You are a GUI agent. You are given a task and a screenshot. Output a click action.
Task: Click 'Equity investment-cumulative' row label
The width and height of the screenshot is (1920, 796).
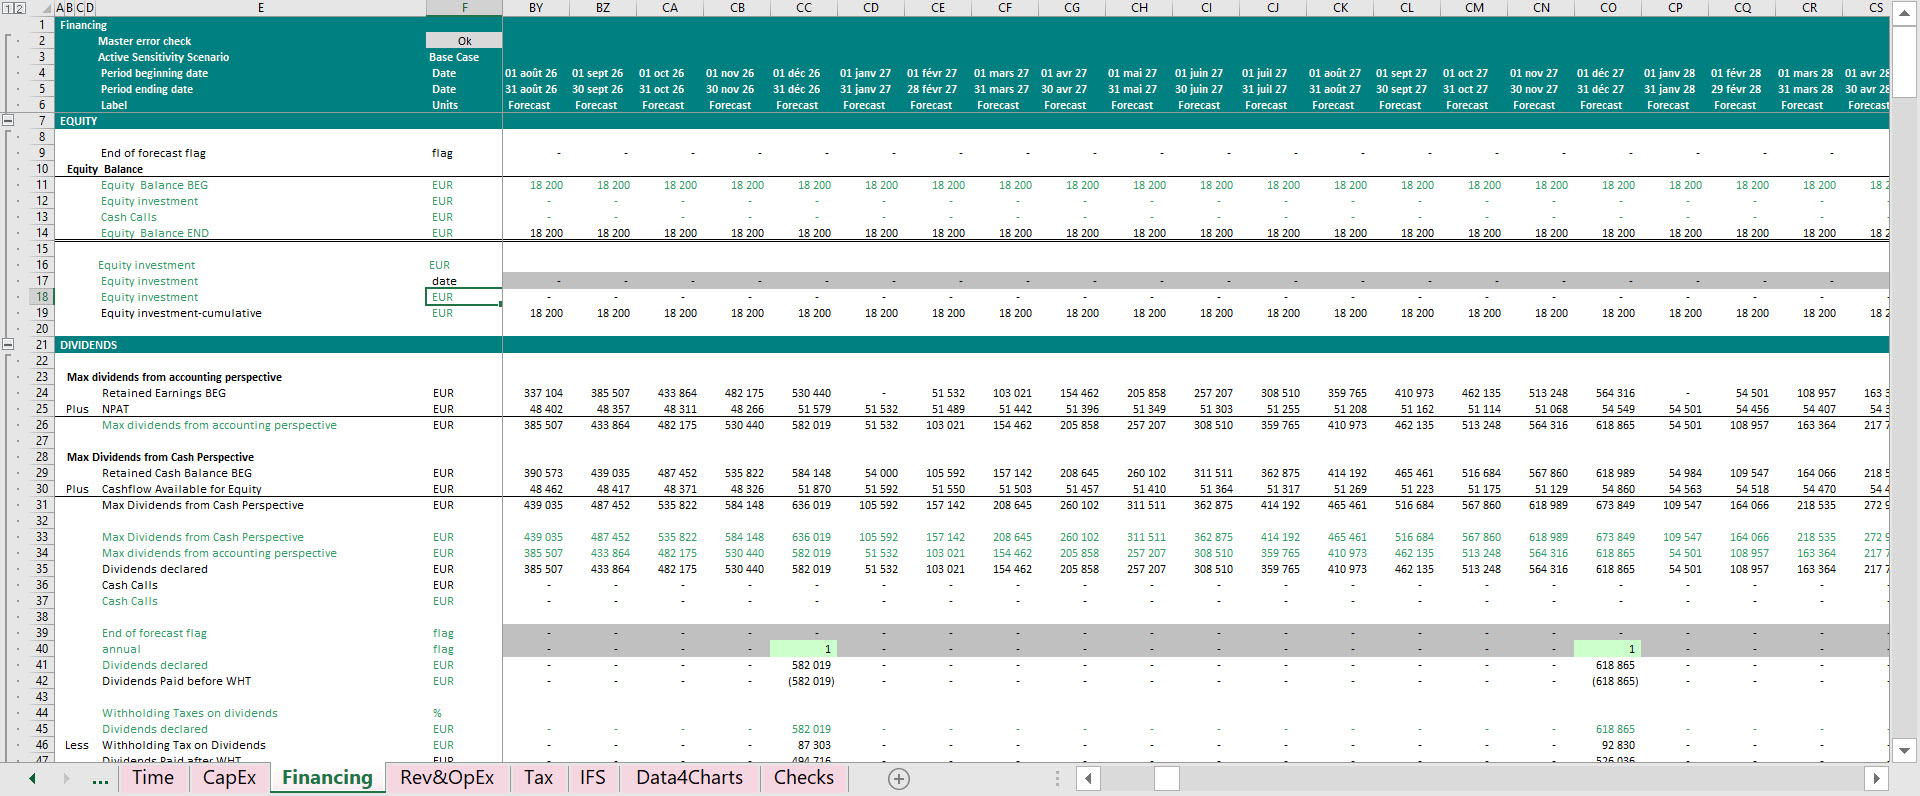(x=181, y=313)
